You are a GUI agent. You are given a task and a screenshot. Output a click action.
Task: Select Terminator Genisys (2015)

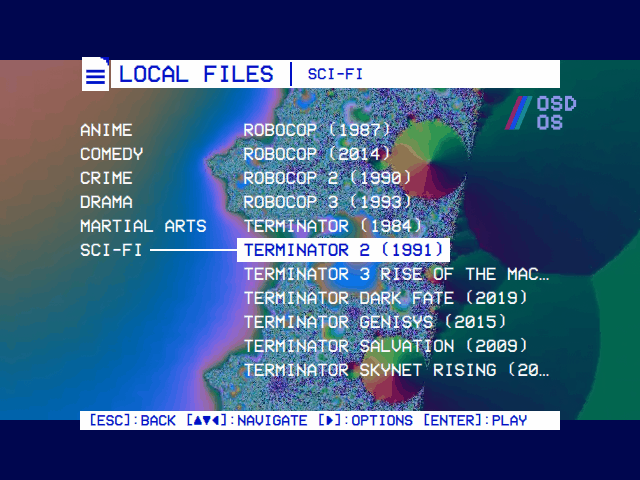375,322
